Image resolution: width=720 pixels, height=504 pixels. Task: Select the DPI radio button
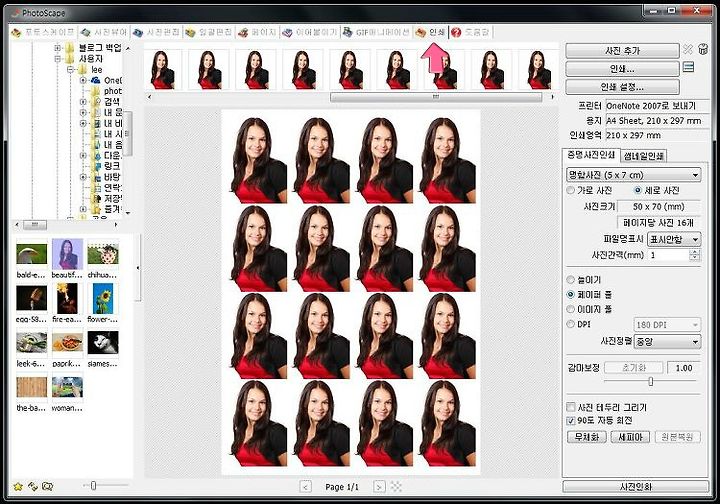(570, 324)
